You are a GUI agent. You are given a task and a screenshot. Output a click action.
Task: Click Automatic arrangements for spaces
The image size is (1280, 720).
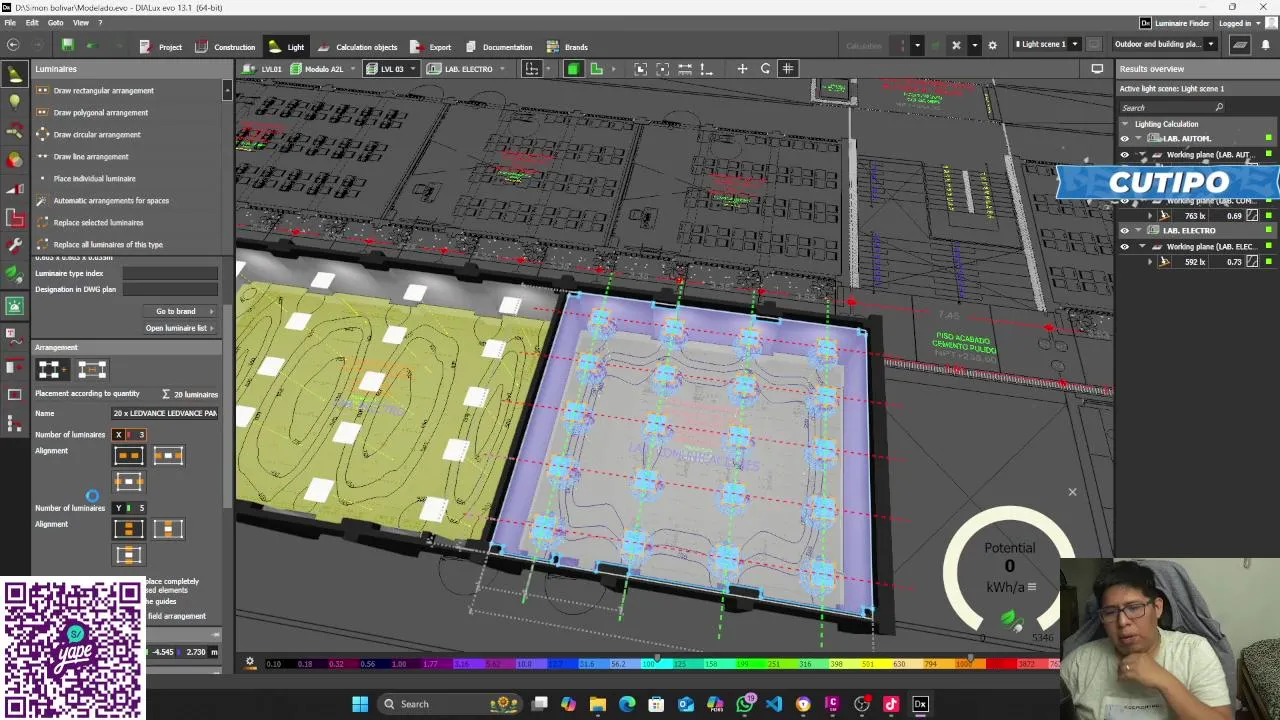coord(111,201)
